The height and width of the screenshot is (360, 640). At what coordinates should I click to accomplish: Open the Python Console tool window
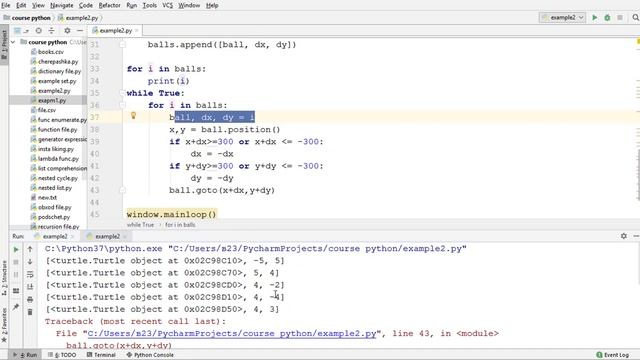tap(150, 355)
